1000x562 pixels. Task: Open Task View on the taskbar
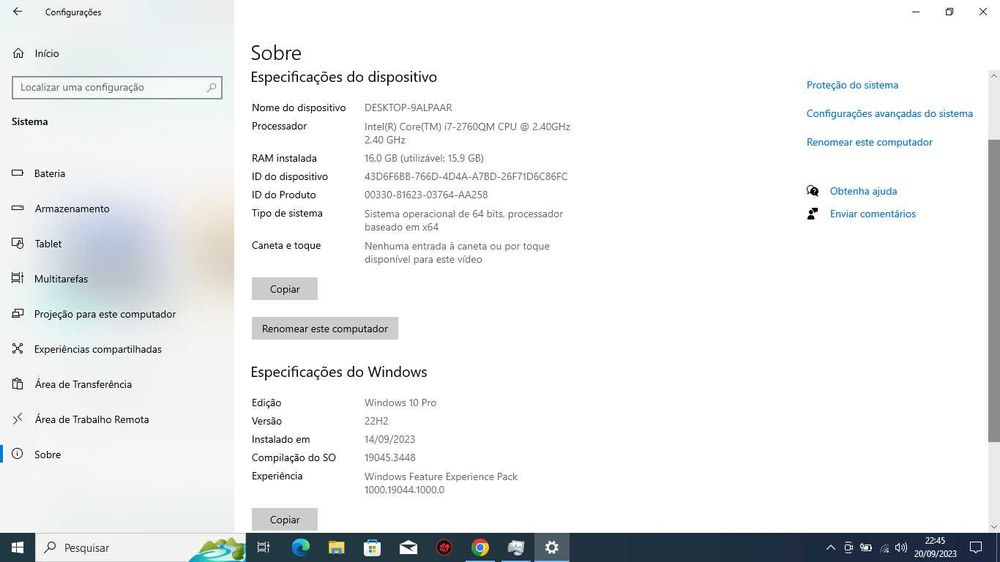pyautogui.click(x=263, y=547)
